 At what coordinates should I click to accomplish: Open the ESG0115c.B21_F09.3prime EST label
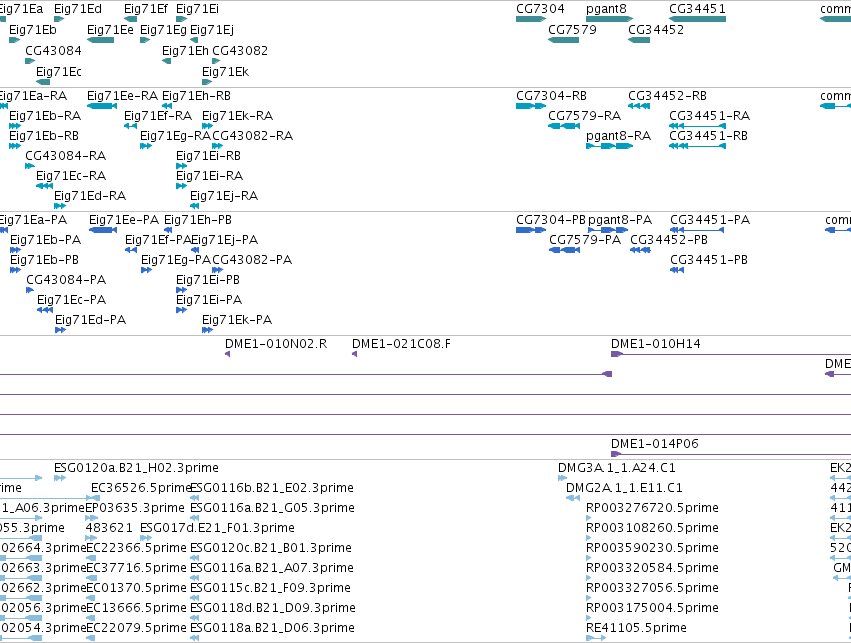tap(270, 588)
